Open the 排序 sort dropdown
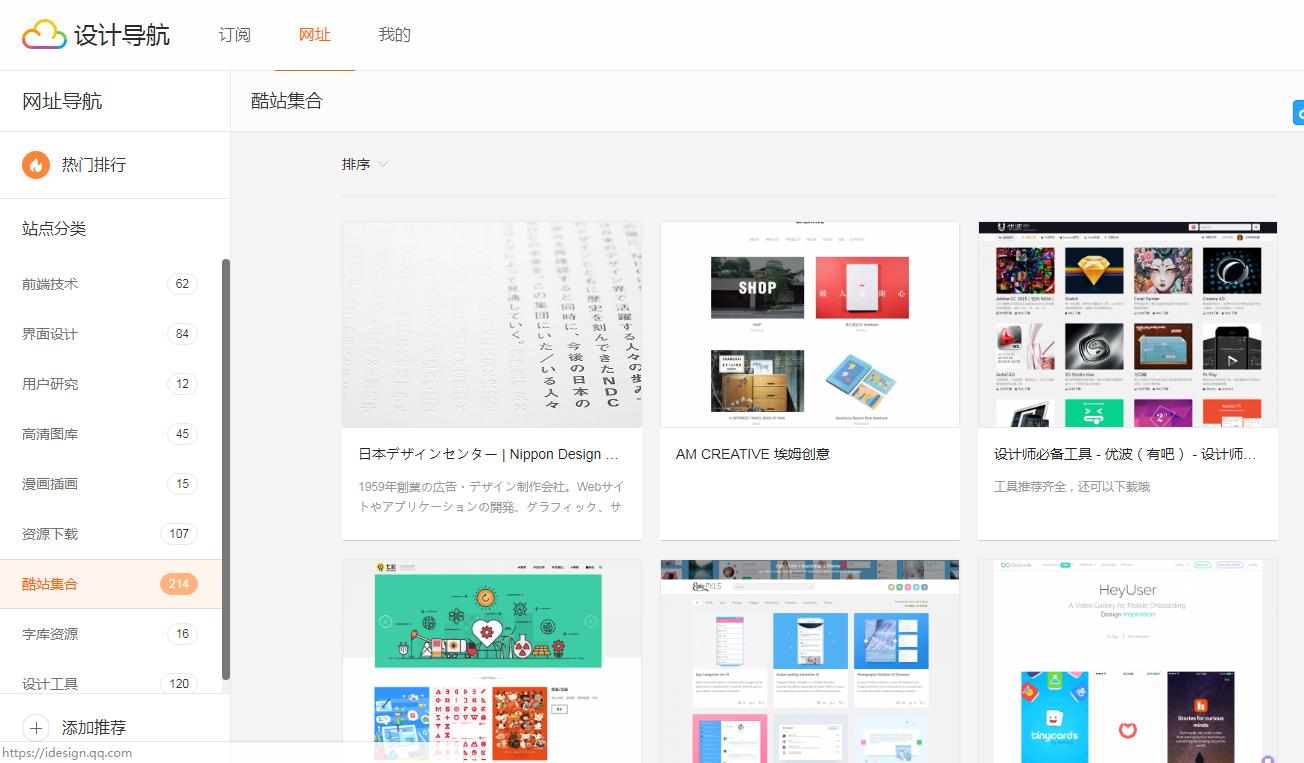Image resolution: width=1304 pixels, height=763 pixels. tap(364, 164)
